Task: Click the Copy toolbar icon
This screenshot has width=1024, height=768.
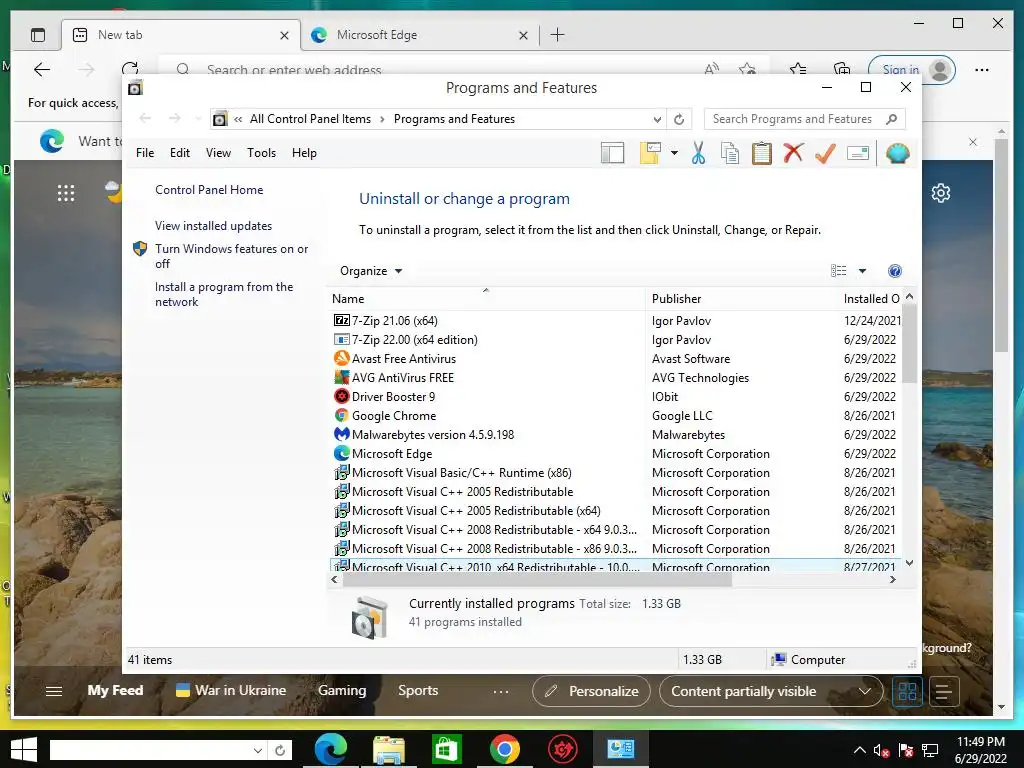Action: point(729,153)
